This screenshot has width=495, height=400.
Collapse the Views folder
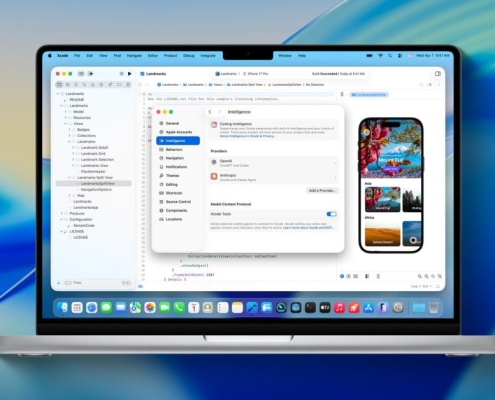click(65, 124)
